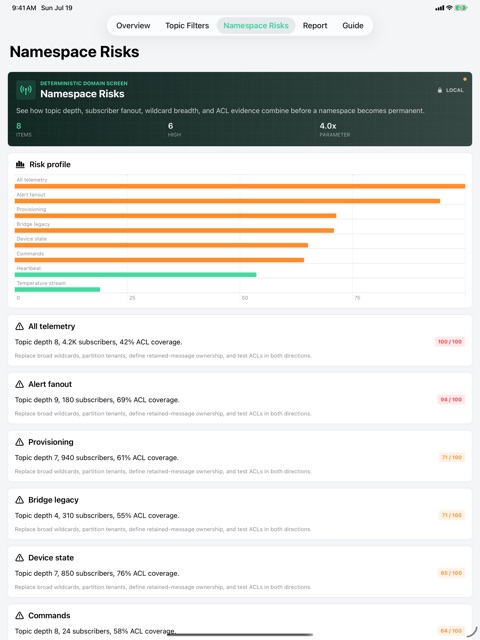
Task: Click the antenna broadcast icon in banner
Action: click(26, 90)
